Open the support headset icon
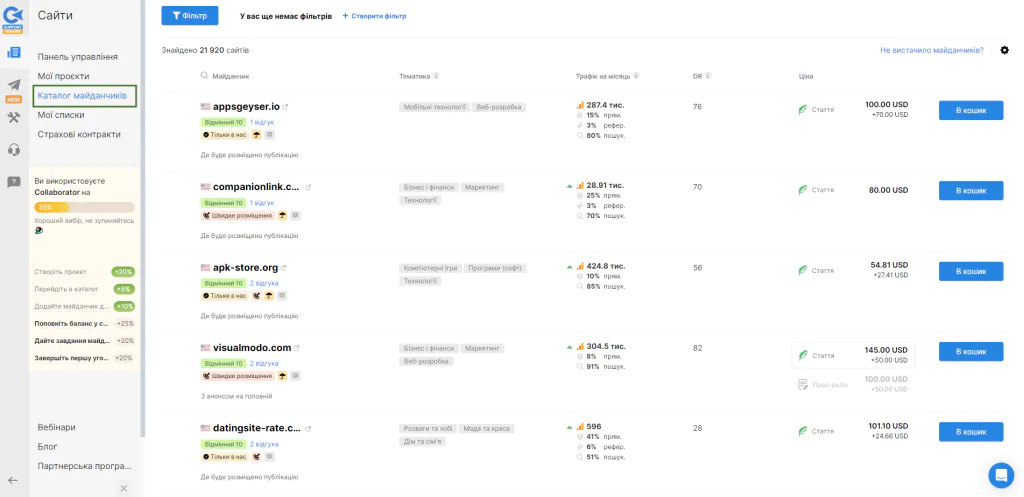The height and width of the screenshot is (497, 1024). click(14, 150)
